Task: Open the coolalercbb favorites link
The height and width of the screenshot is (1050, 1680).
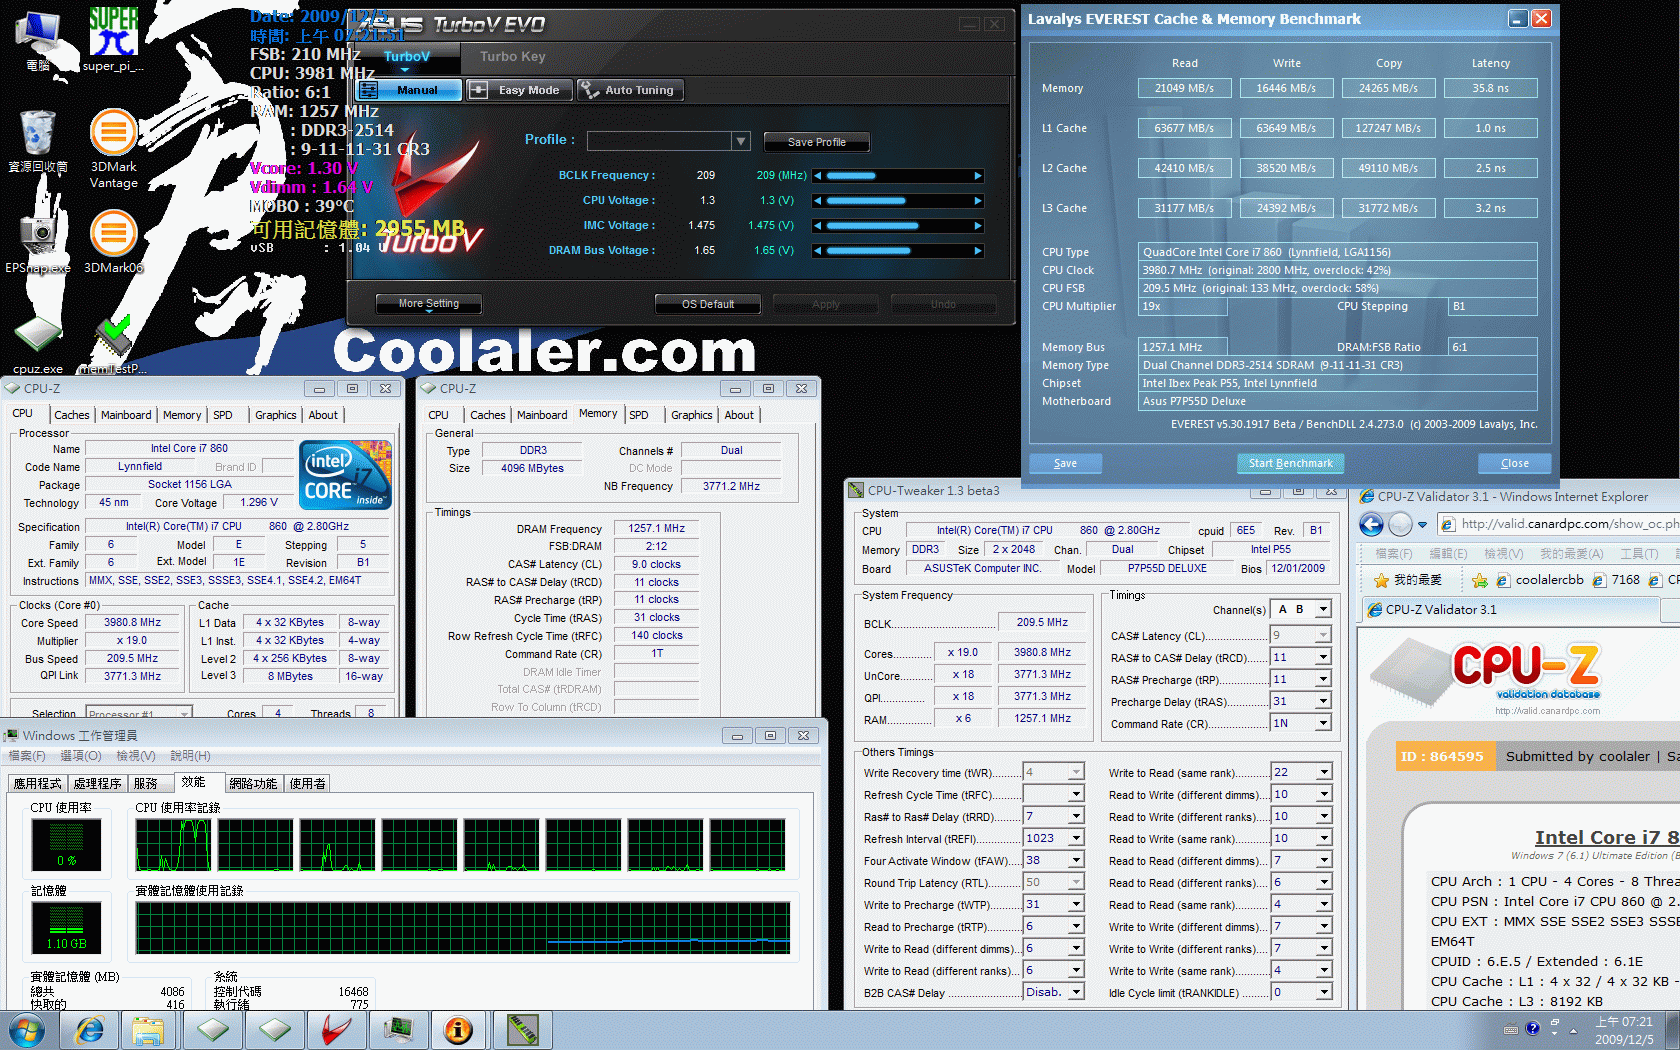Action: point(1540,580)
